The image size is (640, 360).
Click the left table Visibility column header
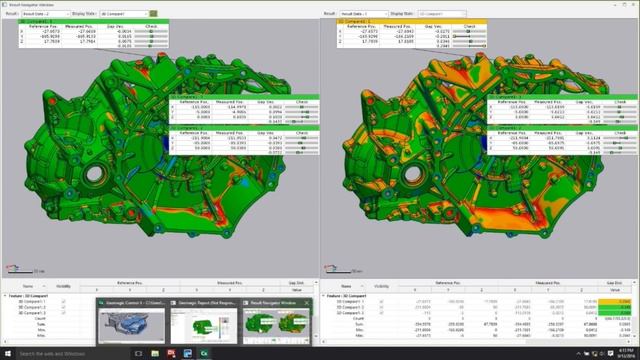click(63, 286)
